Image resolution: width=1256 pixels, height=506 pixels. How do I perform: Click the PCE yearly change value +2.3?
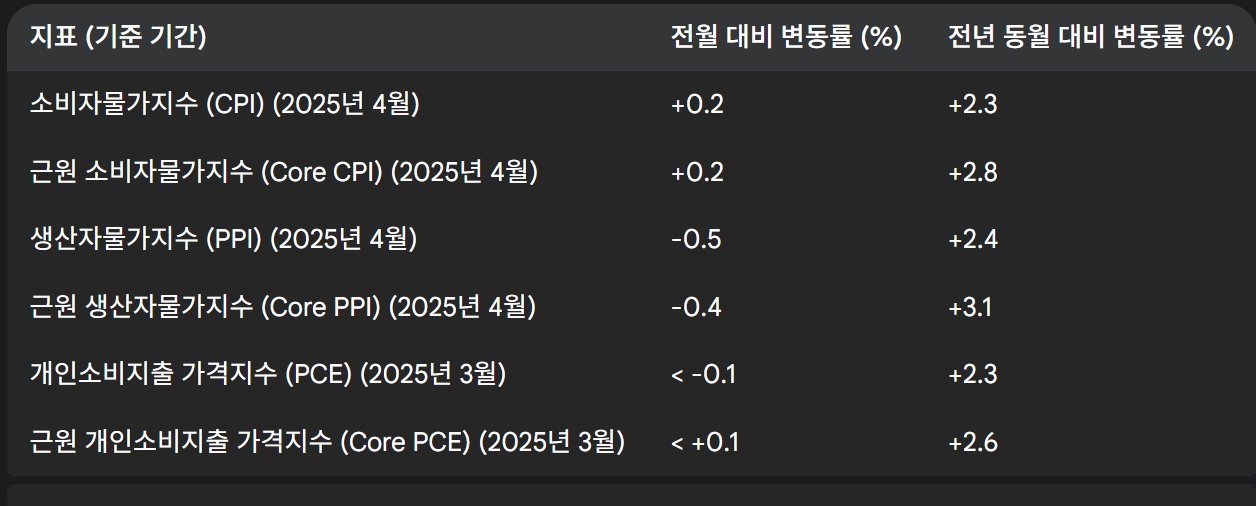click(x=973, y=374)
